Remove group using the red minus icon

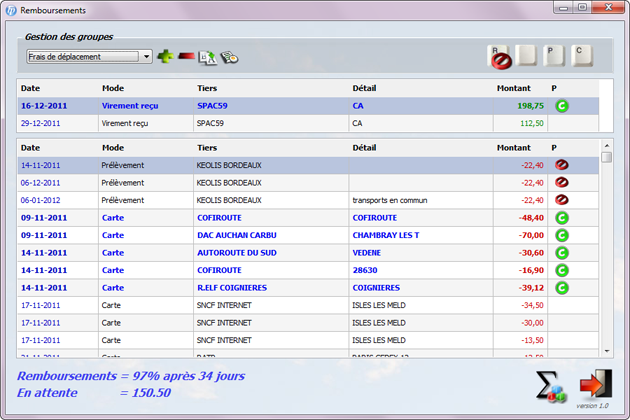tap(186, 56)
